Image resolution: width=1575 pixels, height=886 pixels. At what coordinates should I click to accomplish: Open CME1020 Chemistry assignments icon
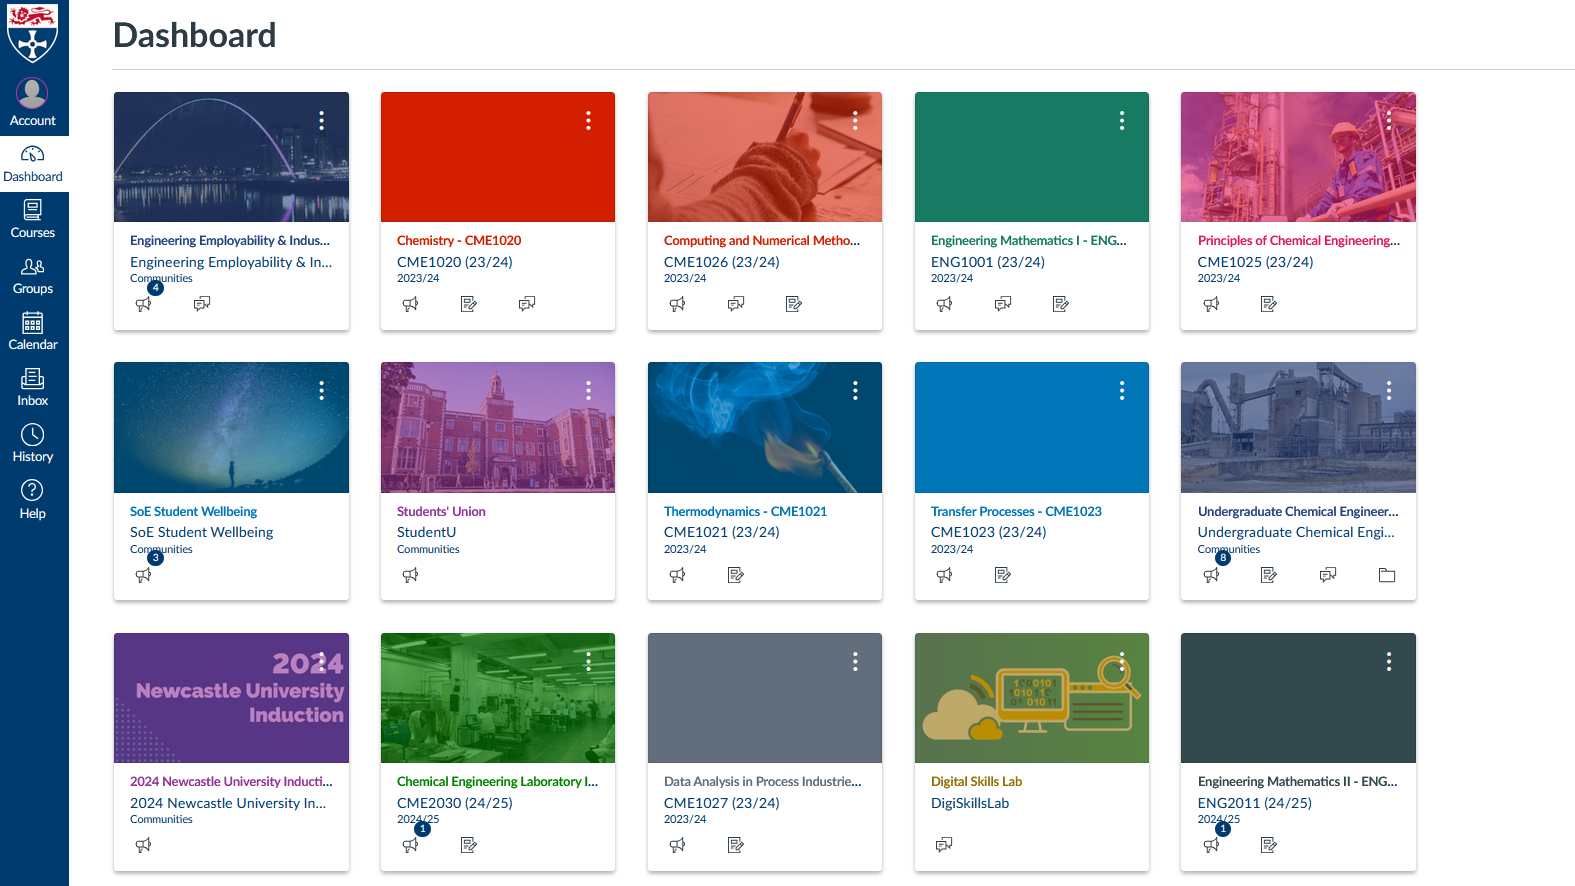(x=469, y=304)
